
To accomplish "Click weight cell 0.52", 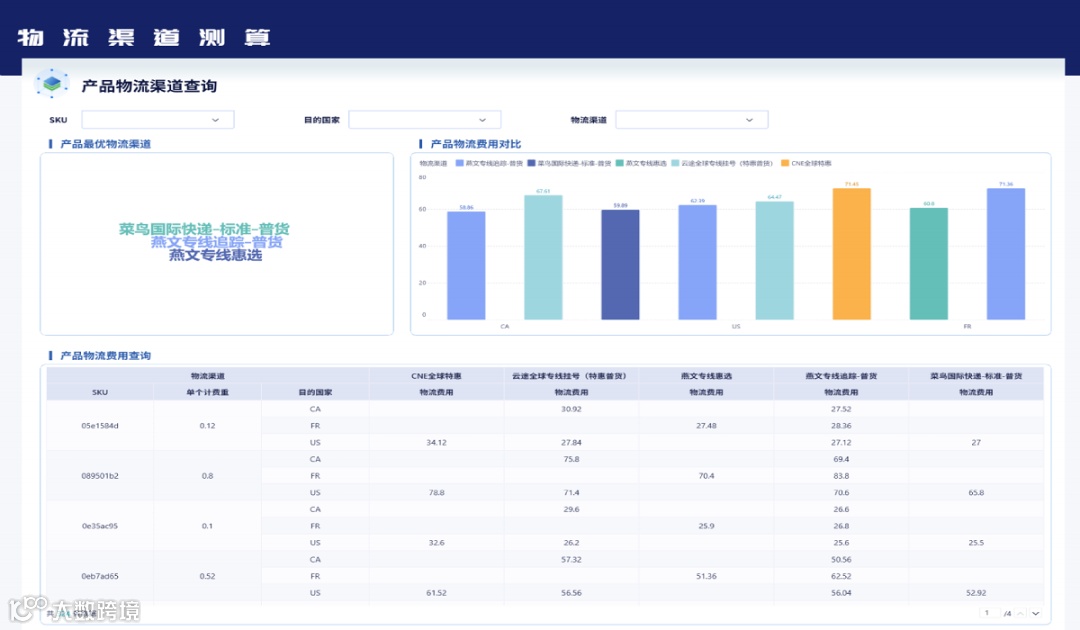I will click(x=207, y=576).
